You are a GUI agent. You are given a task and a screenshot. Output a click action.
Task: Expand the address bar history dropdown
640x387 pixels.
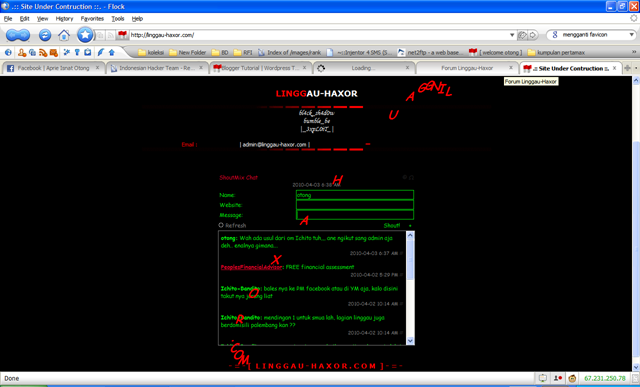tap(512, 35)
